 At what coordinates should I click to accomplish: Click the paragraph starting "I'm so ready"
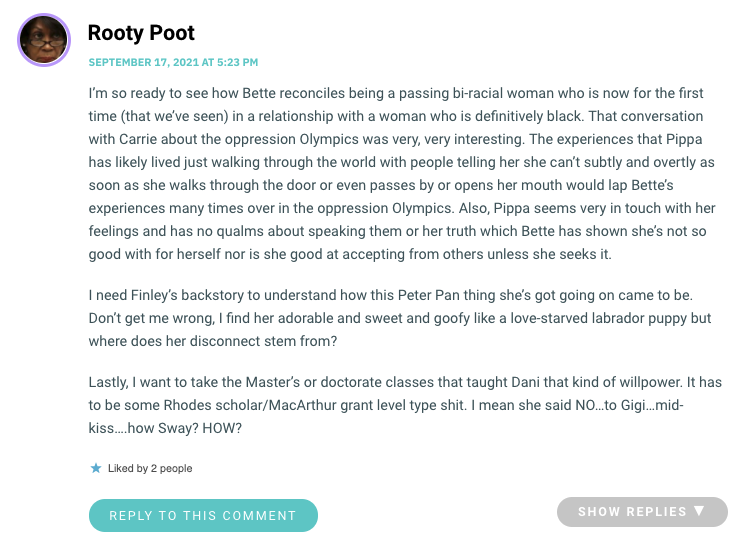(402, 173)
